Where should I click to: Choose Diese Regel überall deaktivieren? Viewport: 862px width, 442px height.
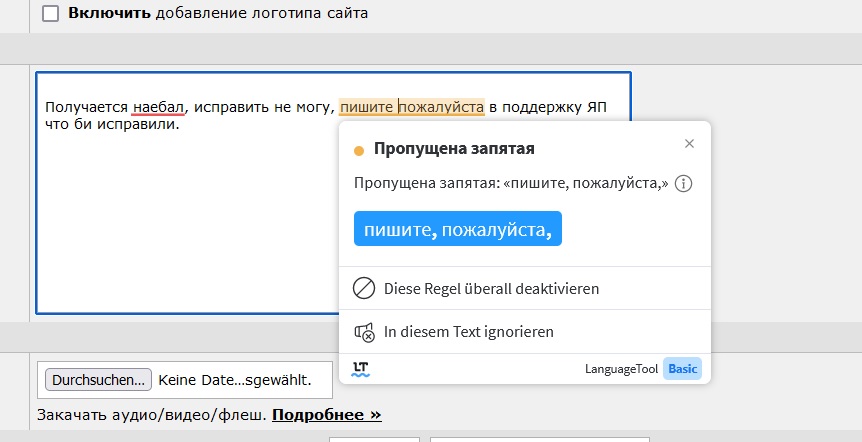(524, 288)
